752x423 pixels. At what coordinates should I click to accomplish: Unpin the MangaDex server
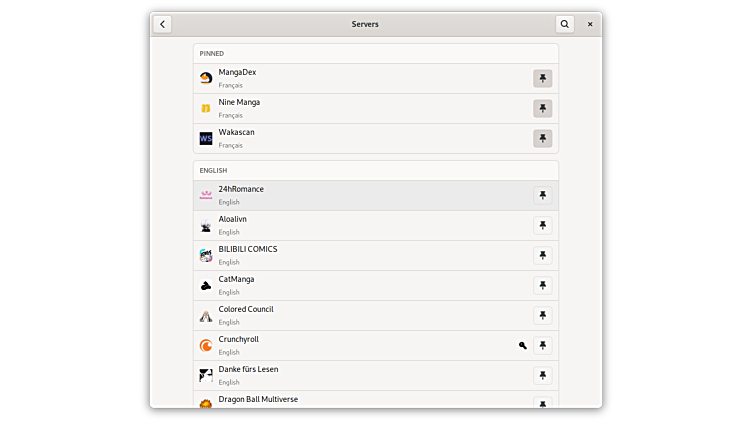542,78
